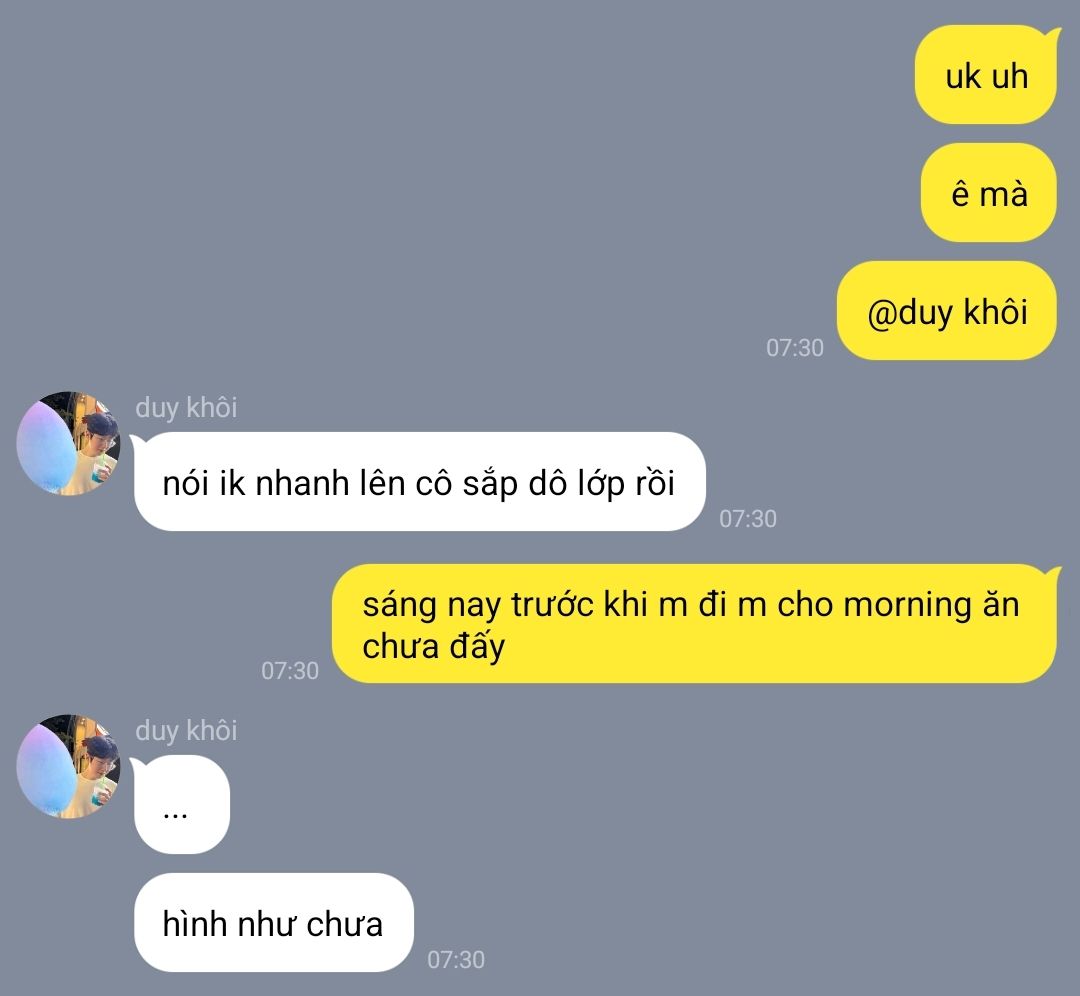Viewport: 1080px width, 996px height.
Task: Select the 'nói ik nhanh lên cô sắp dô lớp rồi' message
Action: (419, 481)
